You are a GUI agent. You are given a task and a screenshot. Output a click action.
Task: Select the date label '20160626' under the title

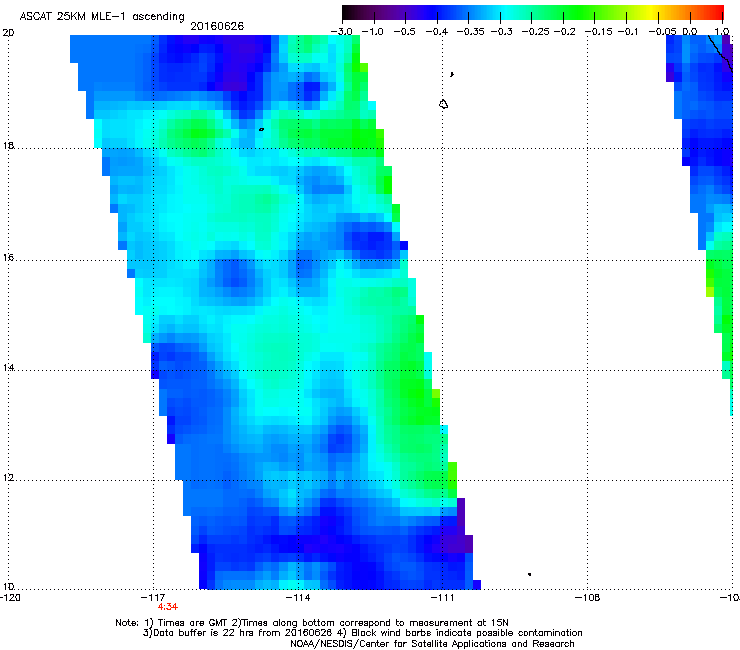coord(217,26)
